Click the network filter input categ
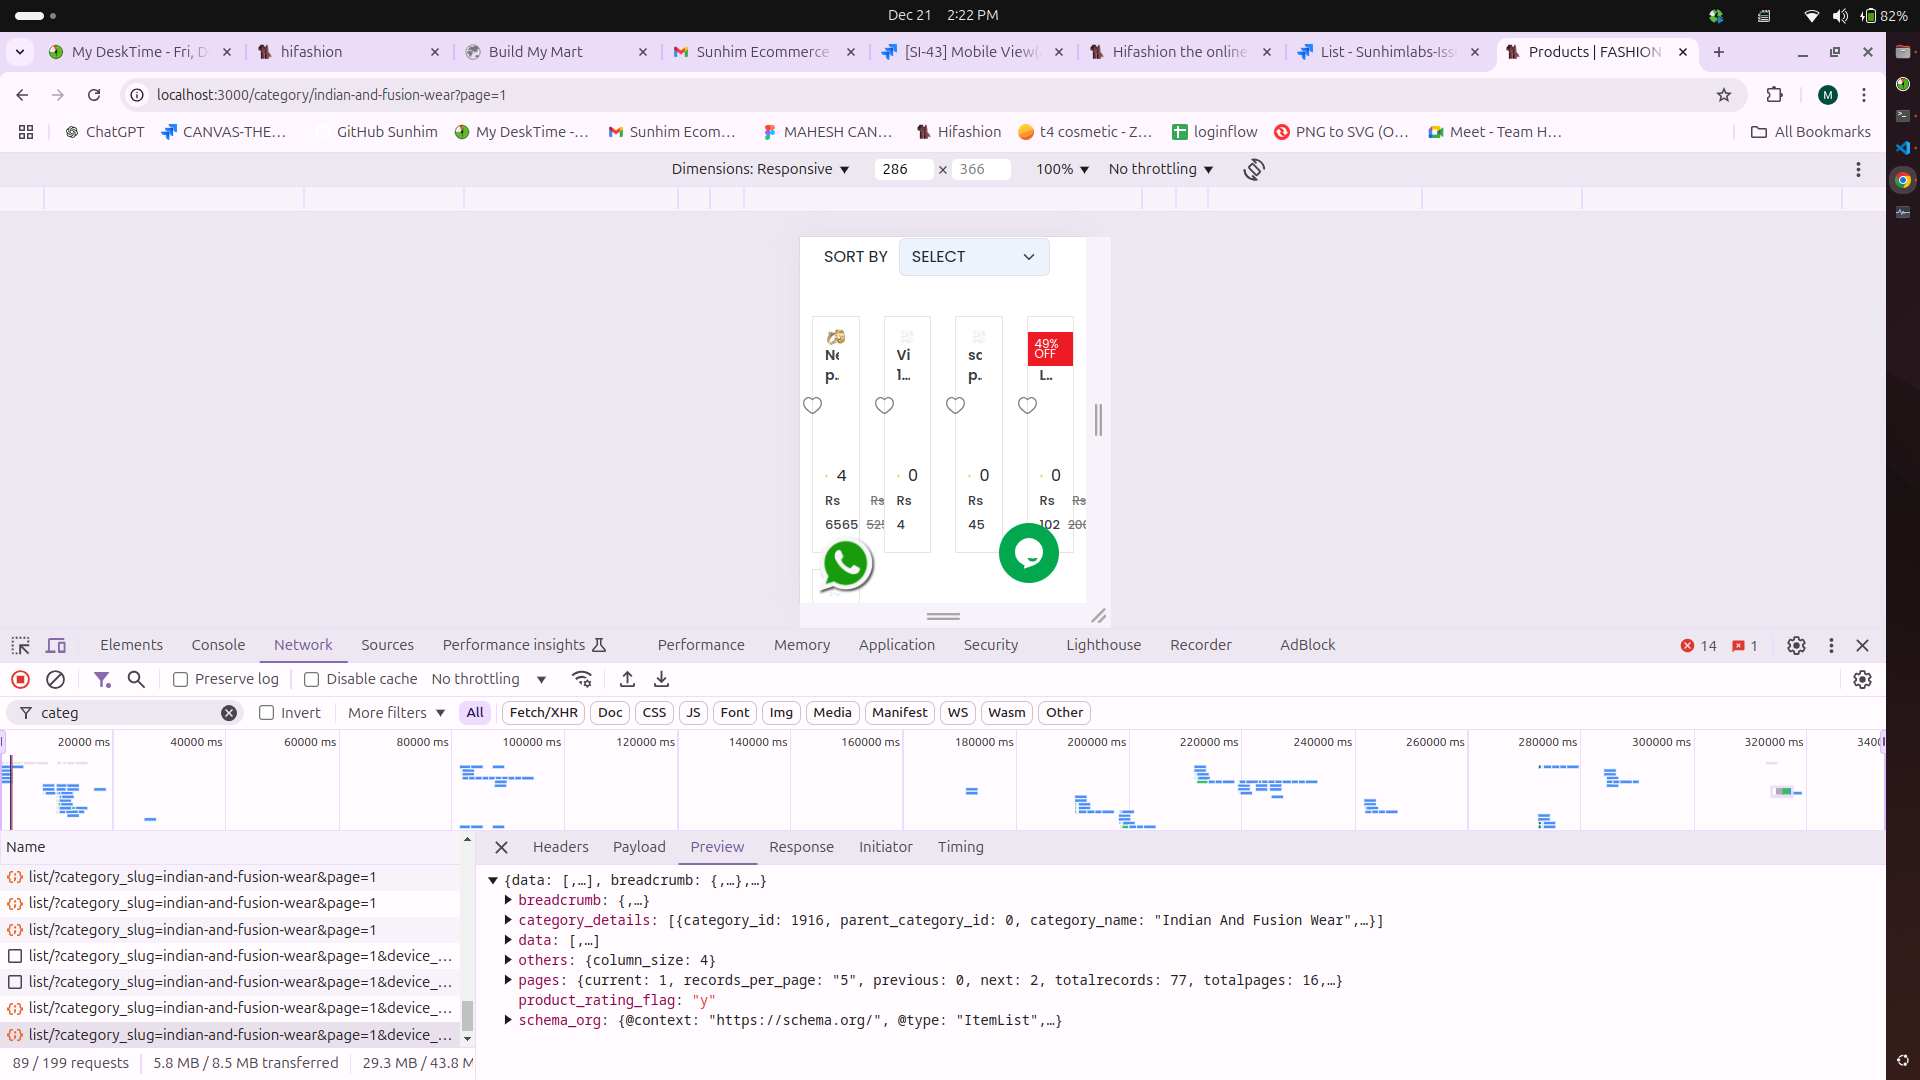The image size is (1920, 1080). 128,713
